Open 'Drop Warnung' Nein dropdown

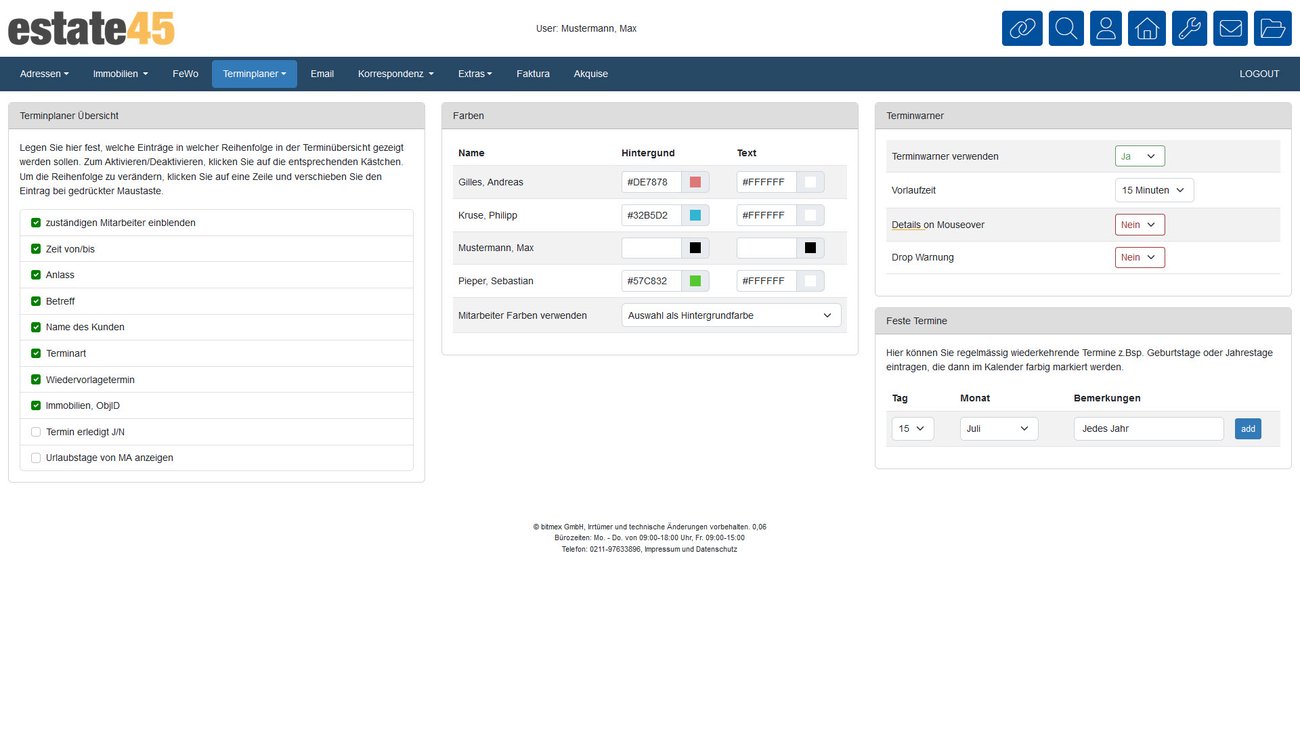point(1139,257)
